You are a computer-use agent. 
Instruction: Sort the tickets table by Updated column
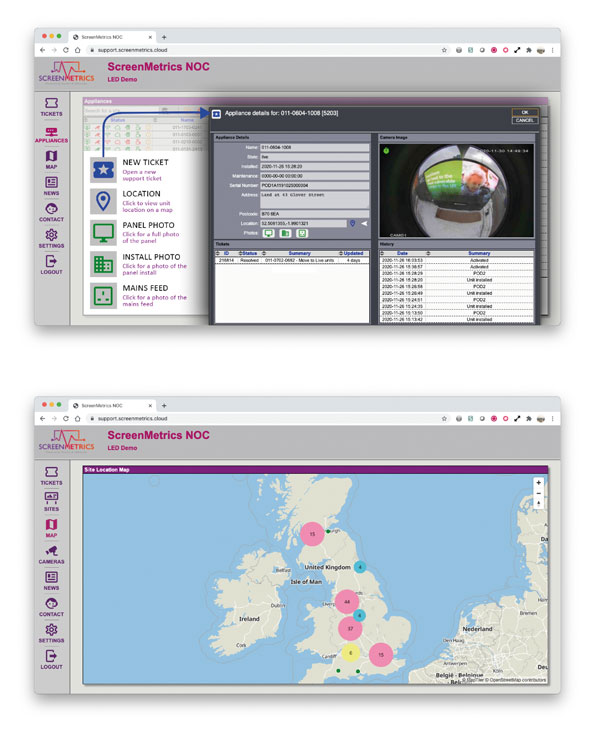click(x=355, y=251)
